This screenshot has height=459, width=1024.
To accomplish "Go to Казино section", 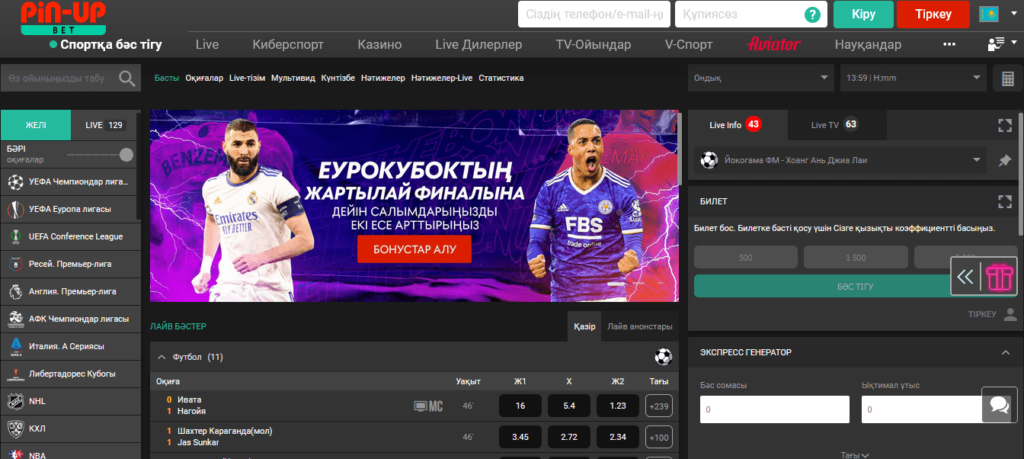I will (379, 44).
